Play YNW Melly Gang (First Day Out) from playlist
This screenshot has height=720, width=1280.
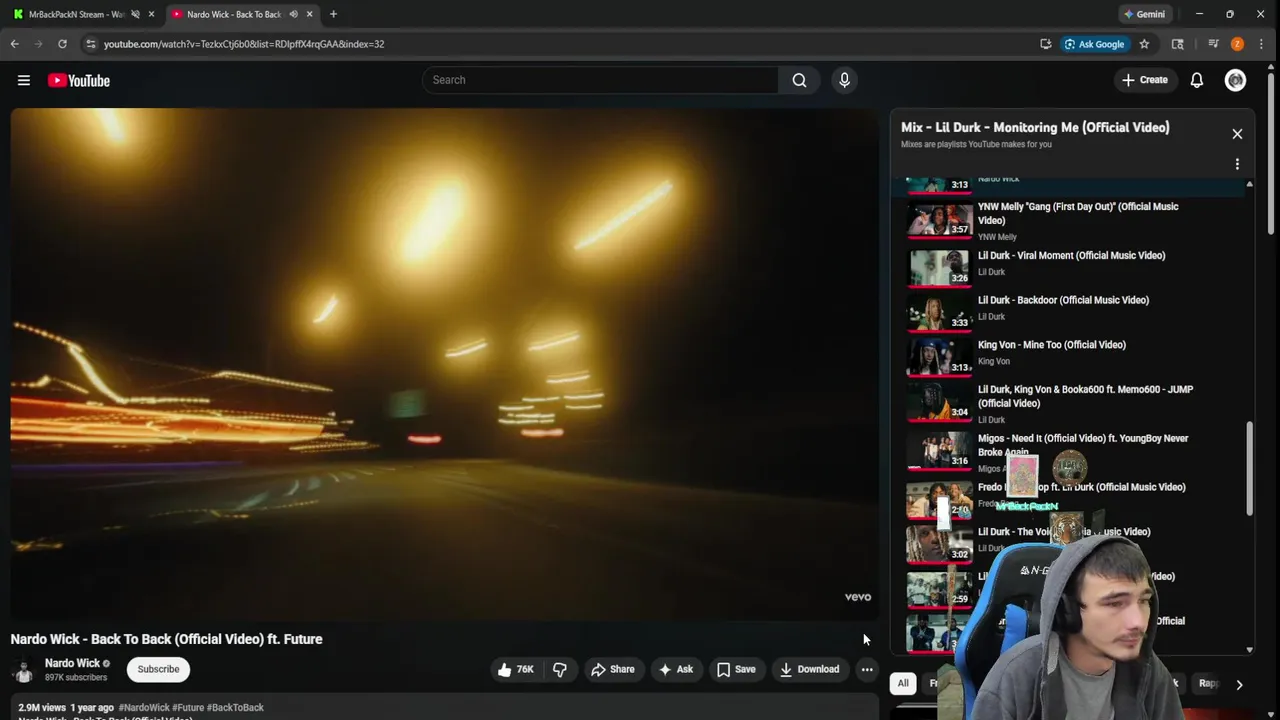pyautogui.click(x=1078, y=213)
